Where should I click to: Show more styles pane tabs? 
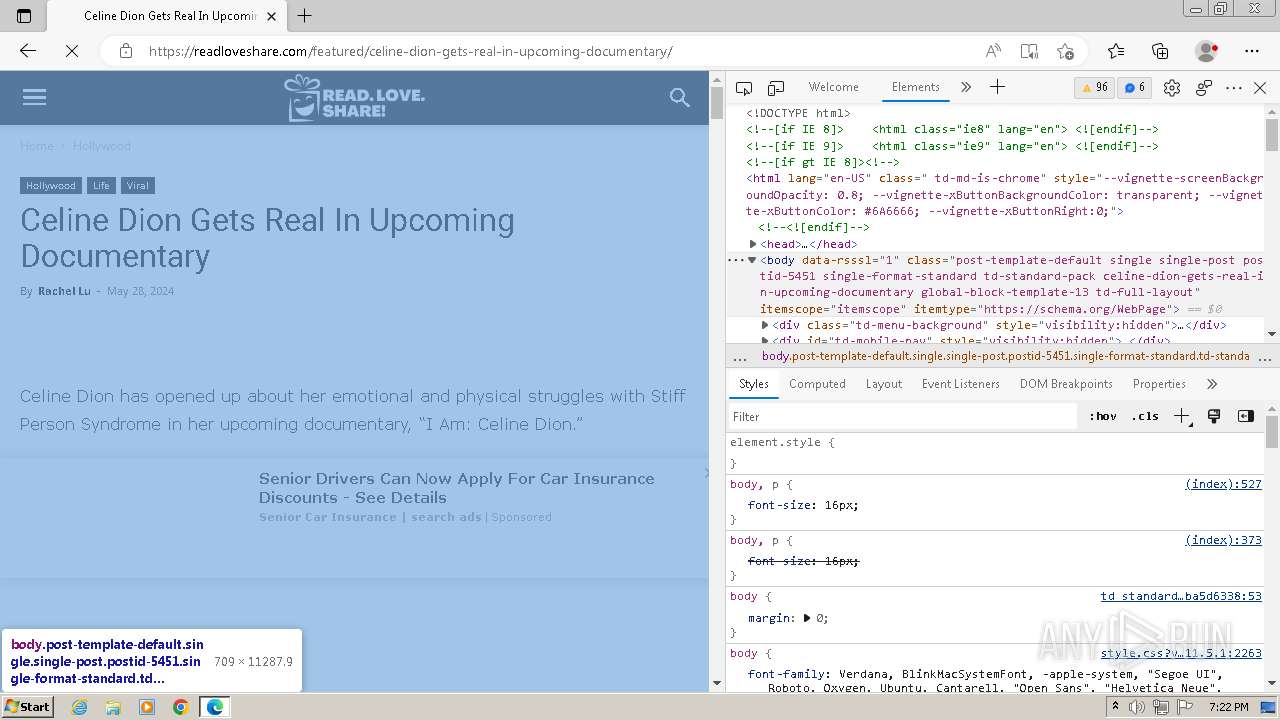1212,384
